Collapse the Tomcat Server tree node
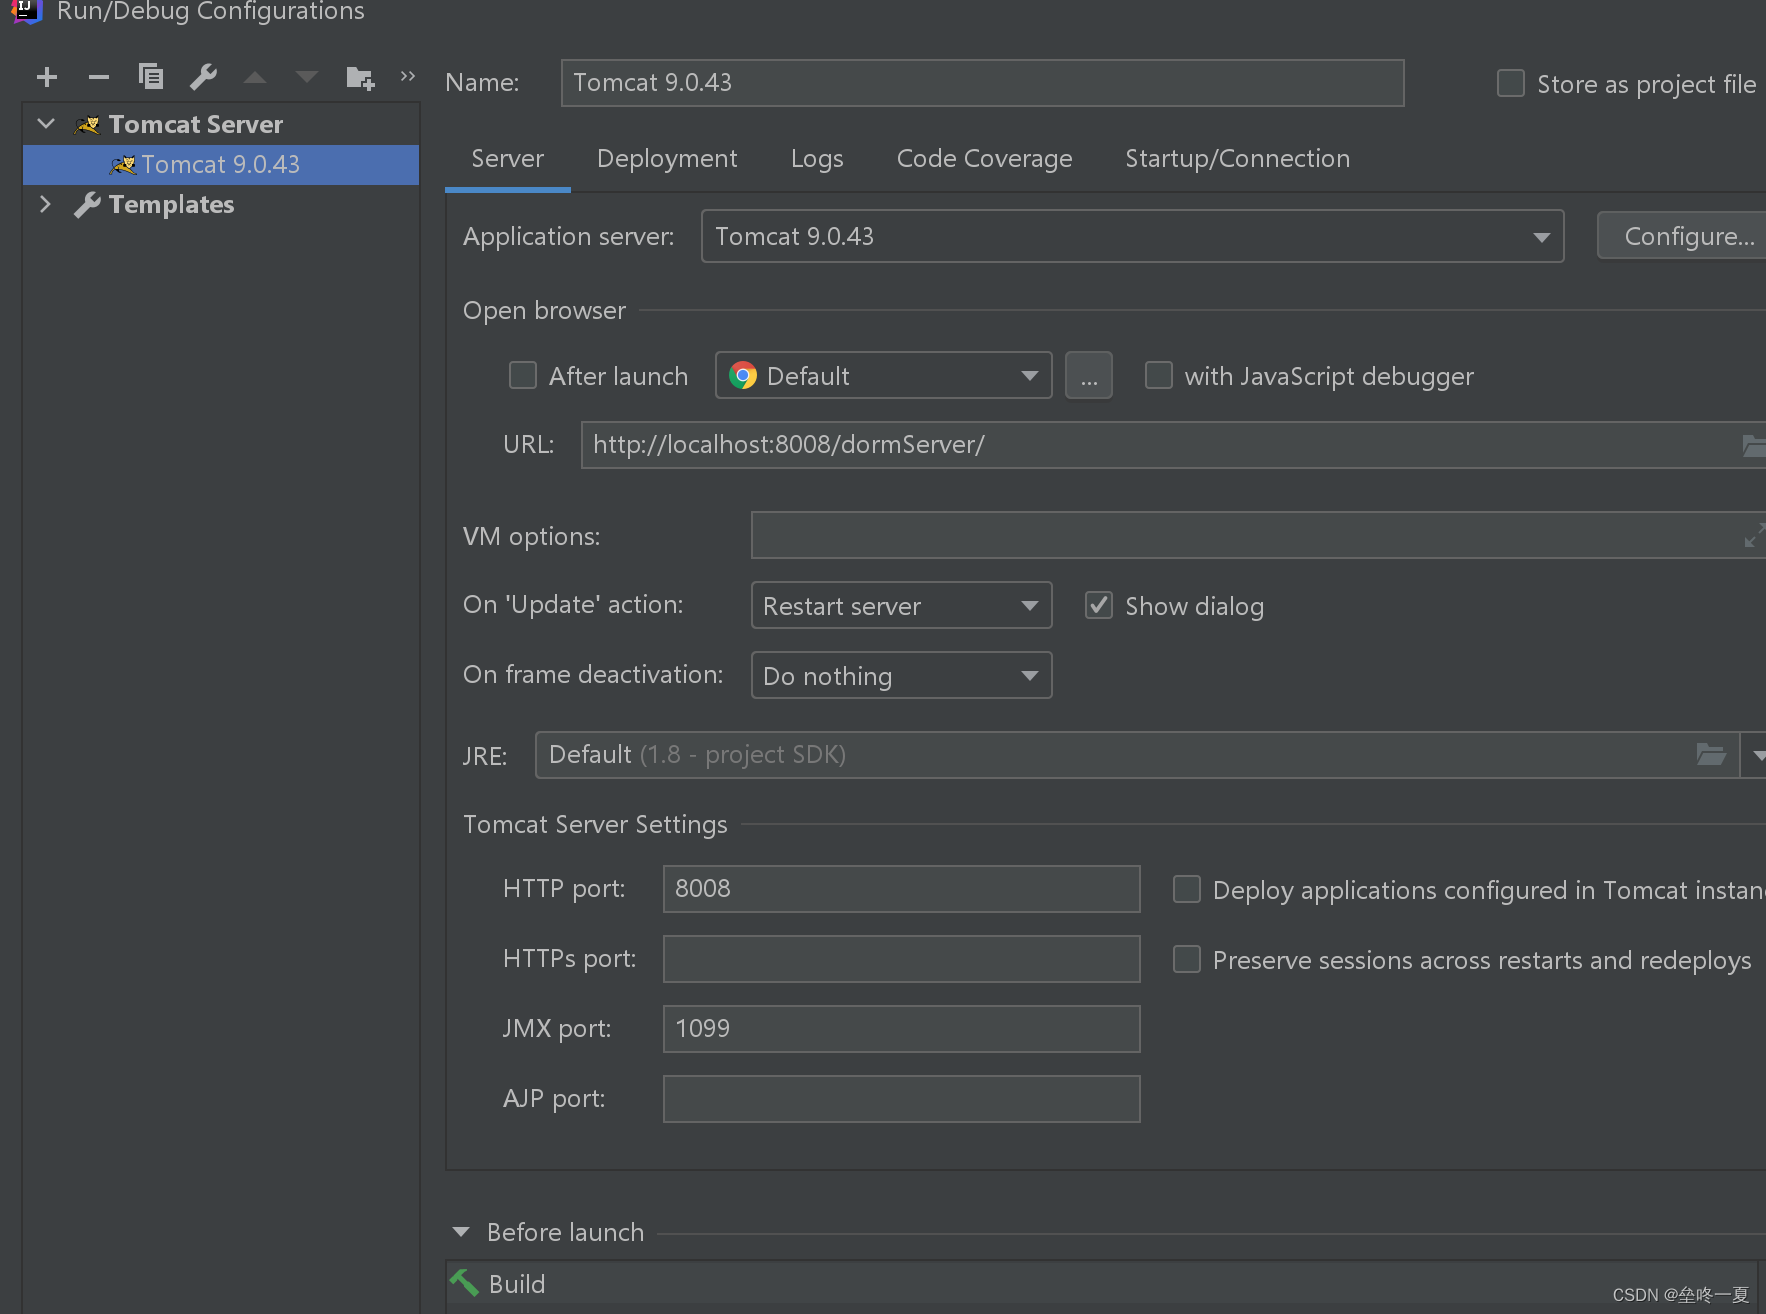1766x1314 pixels. 45,123
